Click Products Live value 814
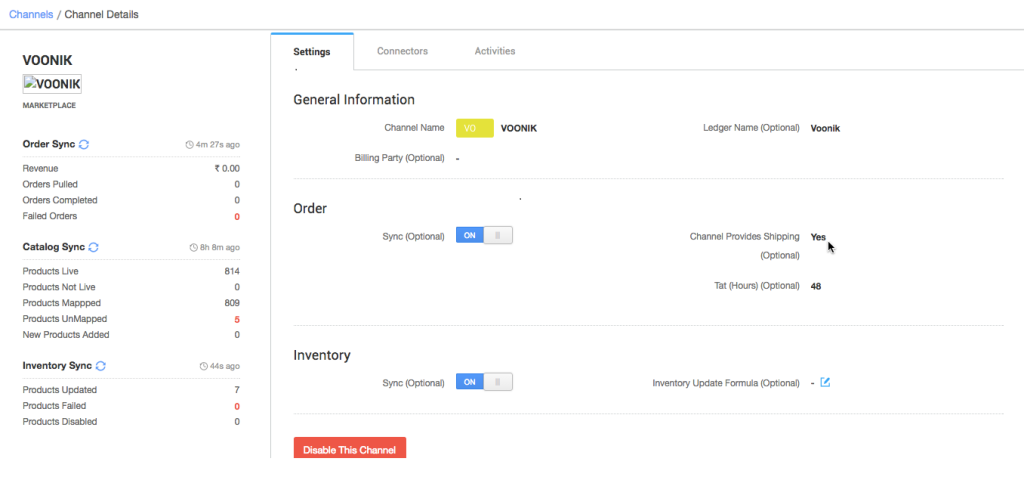This screenshot has width=1024, height=480. coord(232,271)
